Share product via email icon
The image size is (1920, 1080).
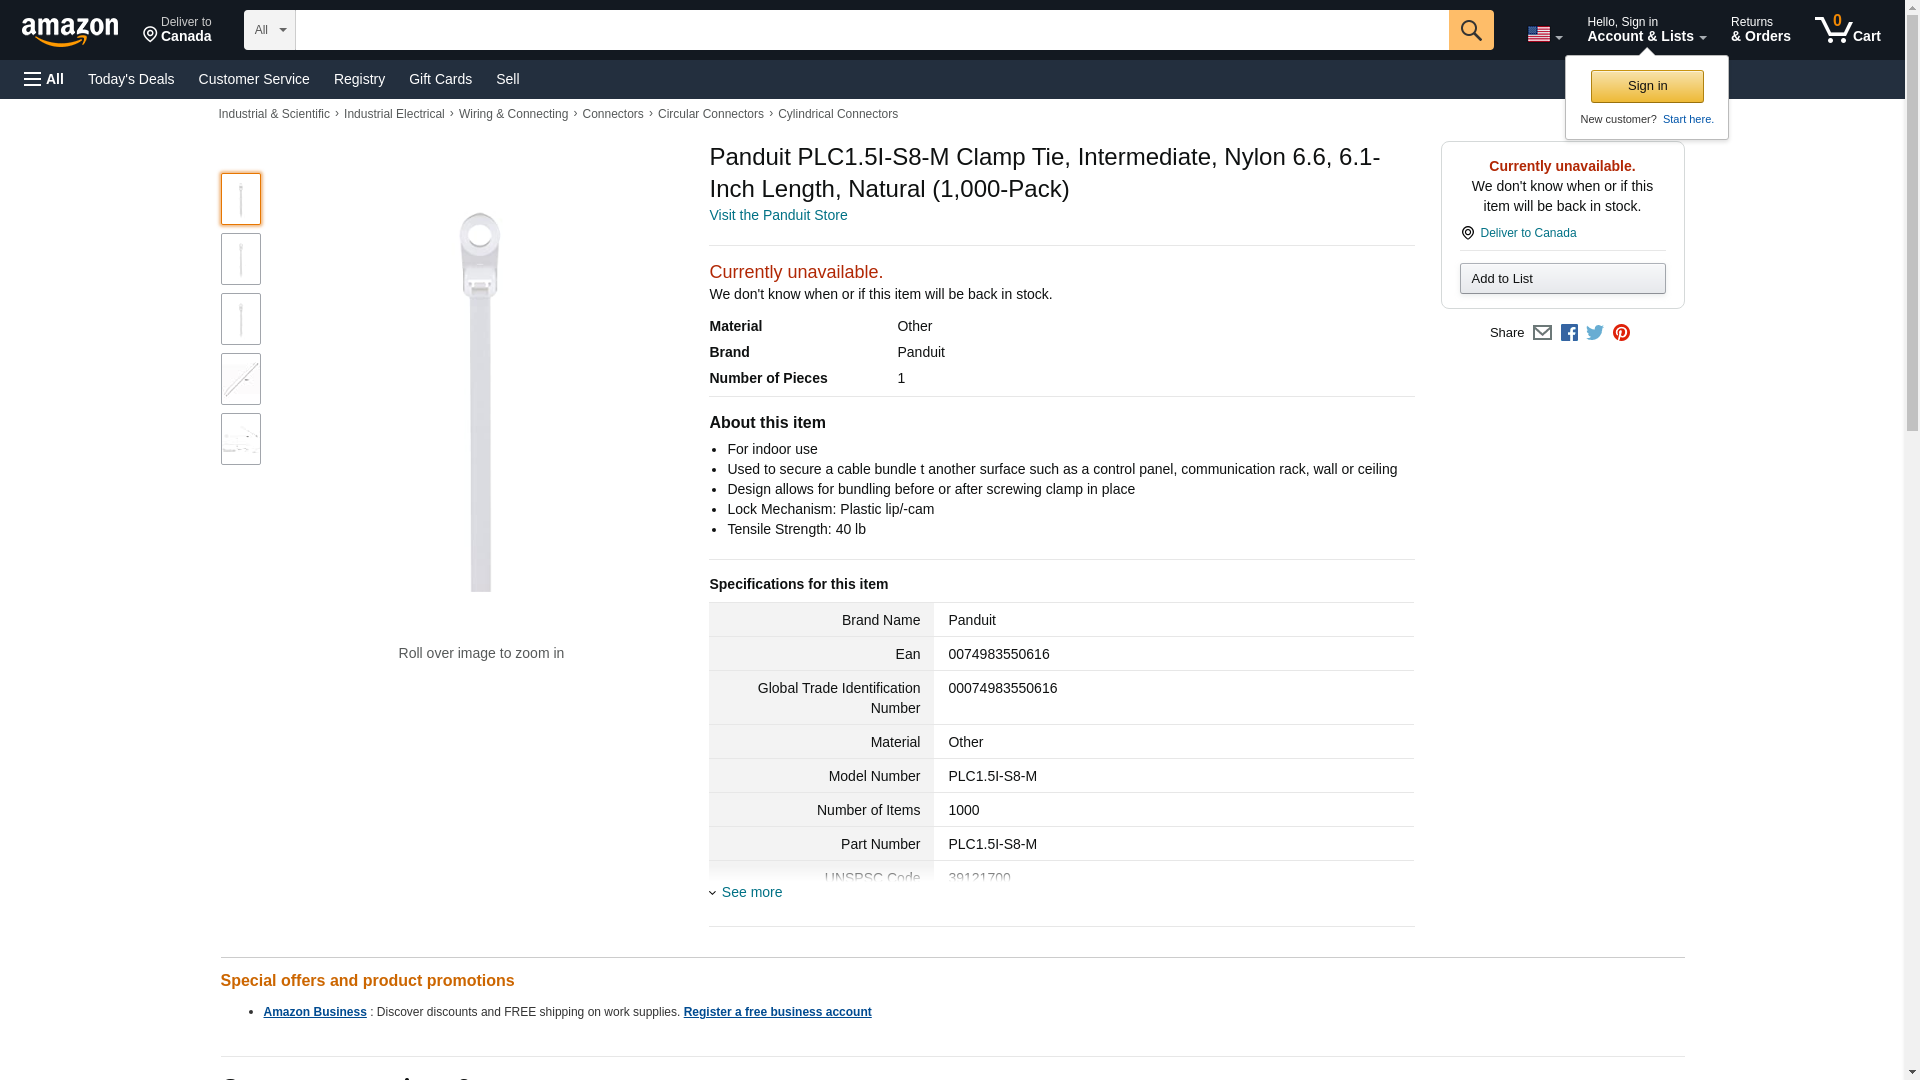(x=1542, y=333)
